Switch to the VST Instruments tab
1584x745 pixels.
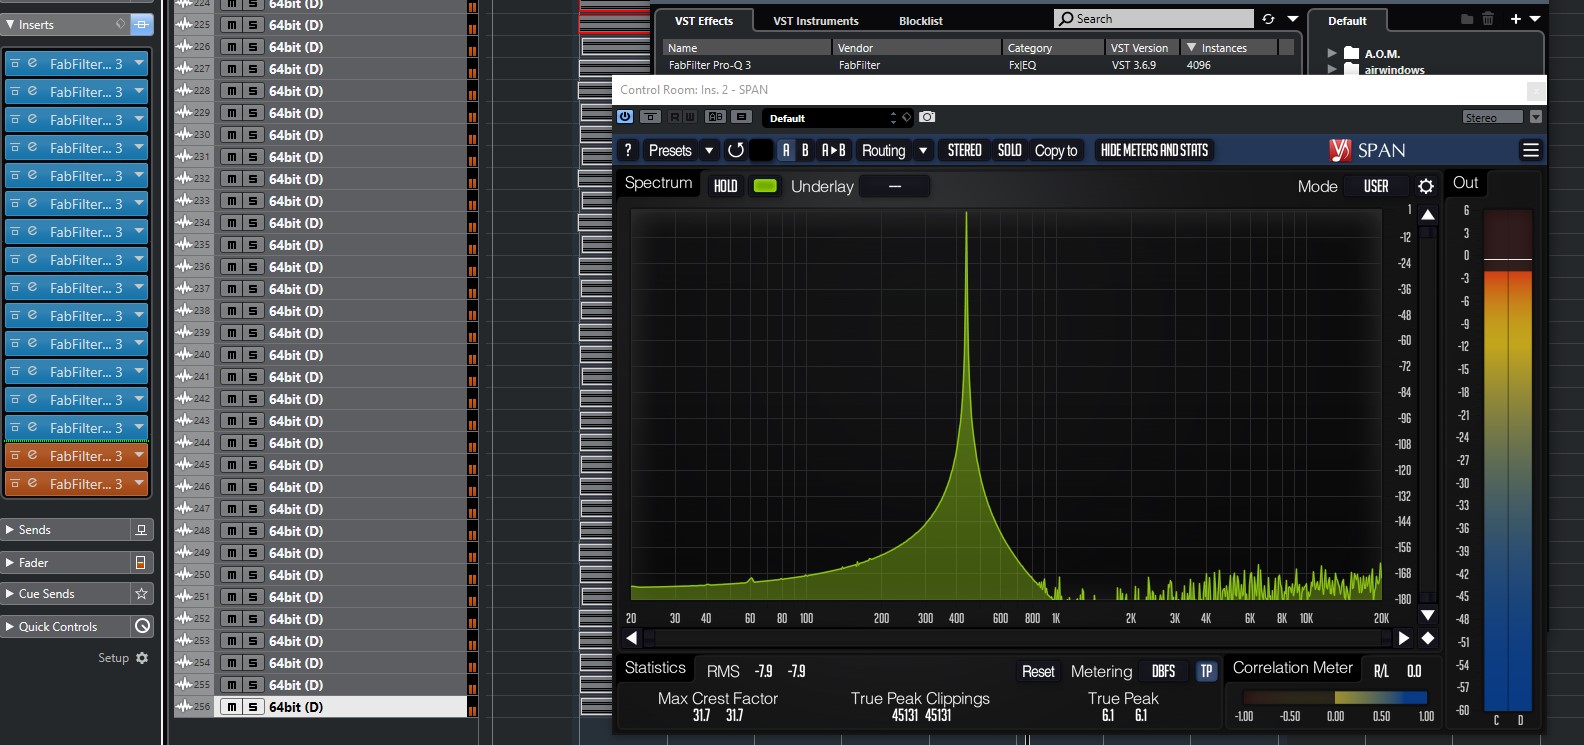point(816,21)
